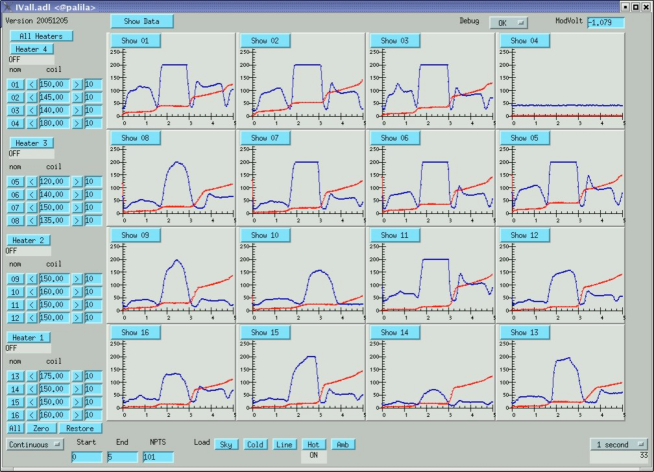Click the decrease arrow for coil 01
Screen dimensions: 654x472
[x=30, y=85]
